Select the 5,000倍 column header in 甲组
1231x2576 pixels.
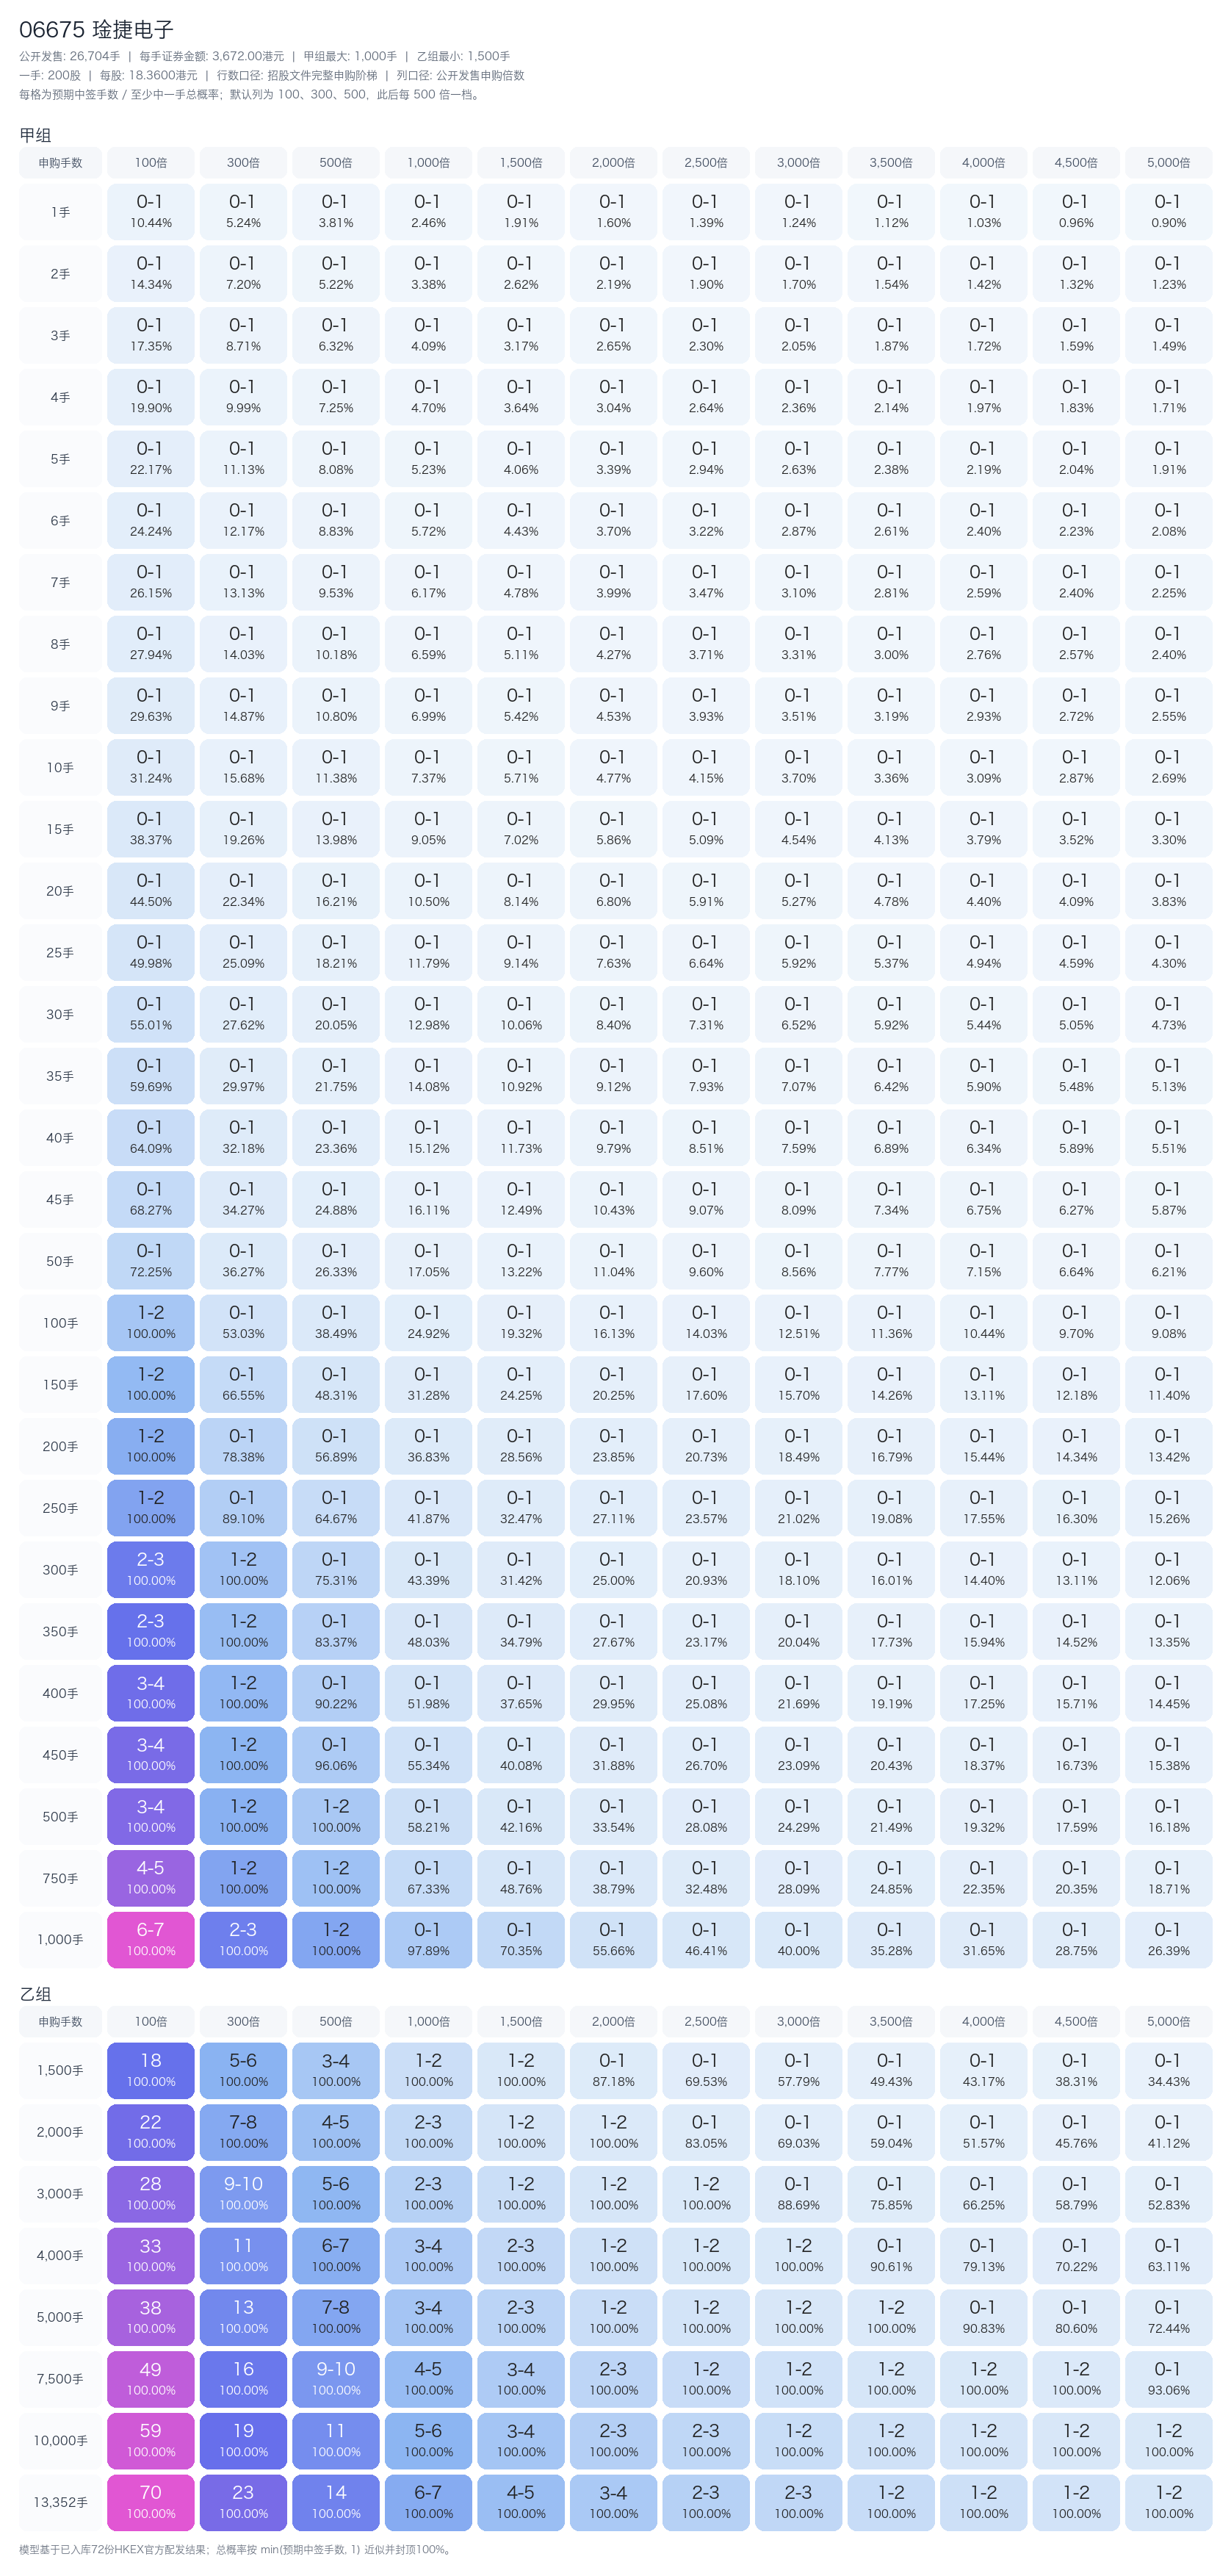point(1168,162)
